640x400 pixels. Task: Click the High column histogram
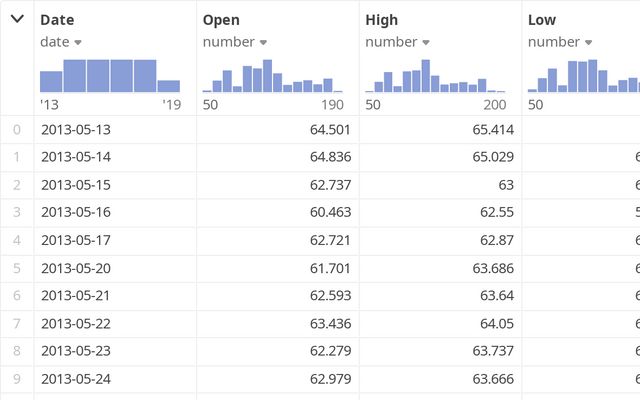(434, 75)
